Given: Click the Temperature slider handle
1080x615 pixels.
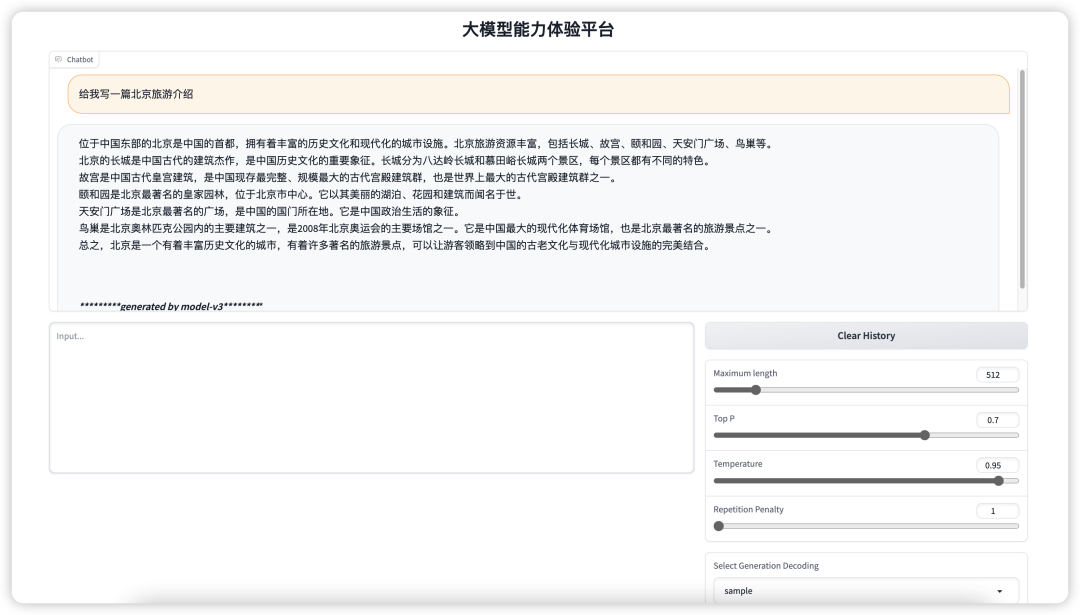Looking at the screenshot, I should coord(998,480).
